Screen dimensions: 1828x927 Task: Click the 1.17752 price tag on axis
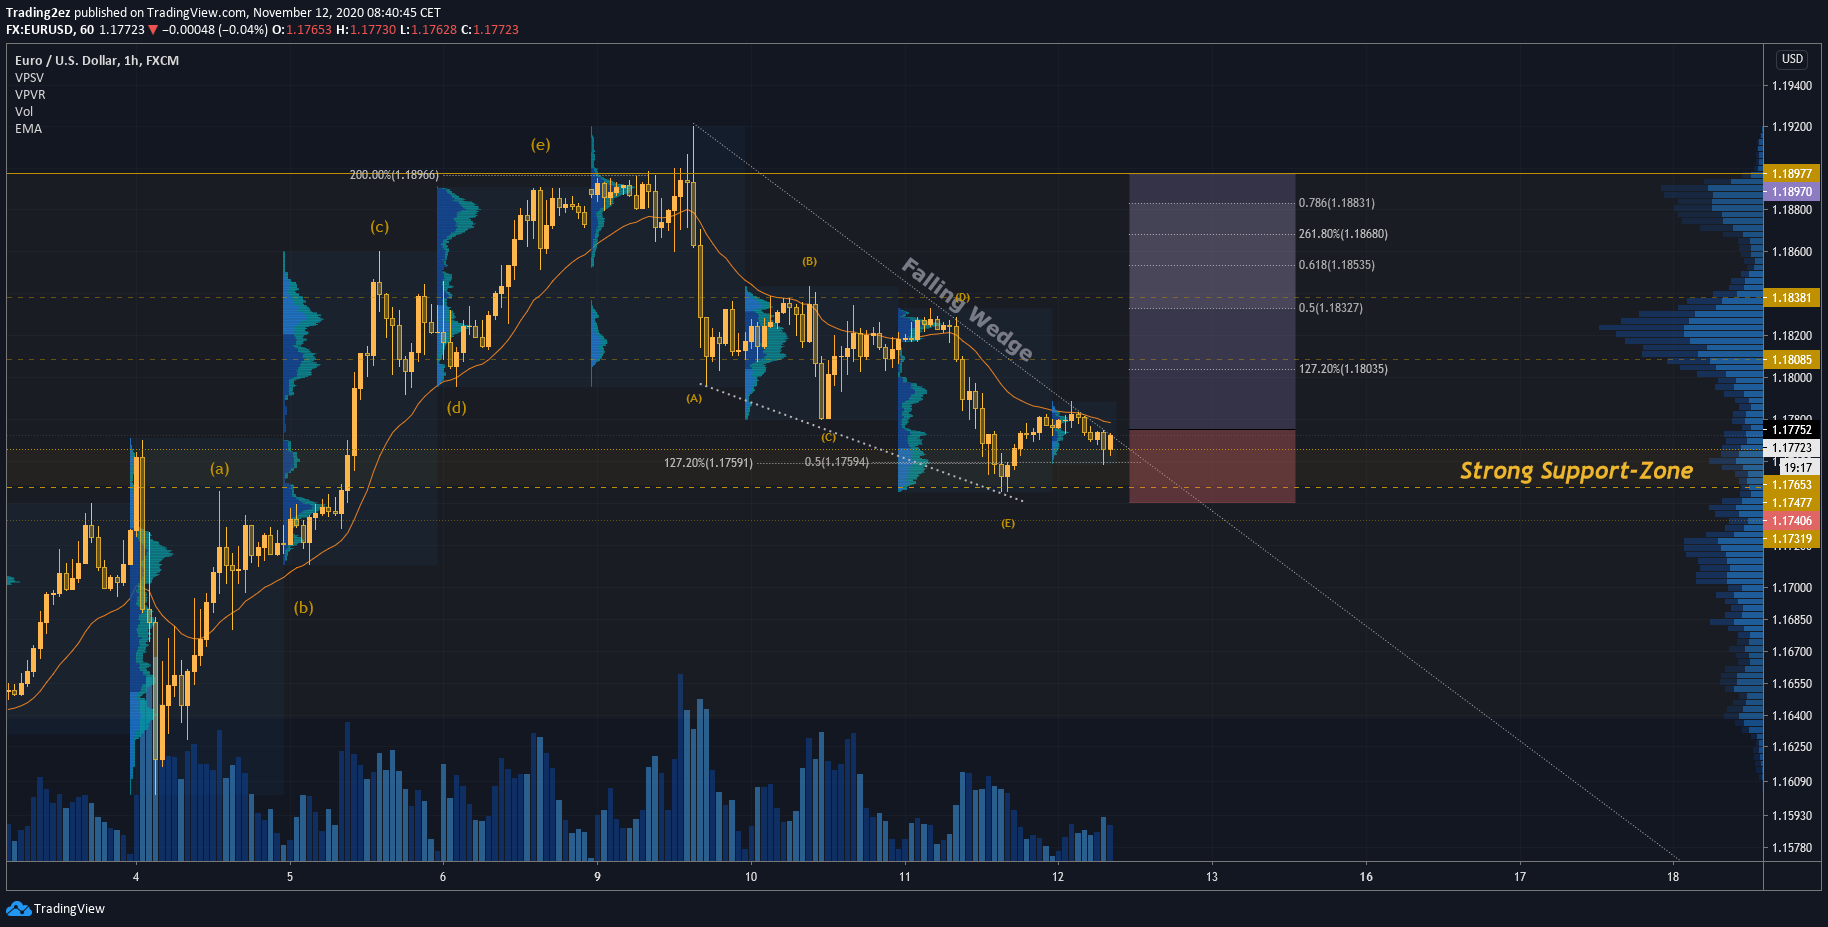pos(1791,430)
